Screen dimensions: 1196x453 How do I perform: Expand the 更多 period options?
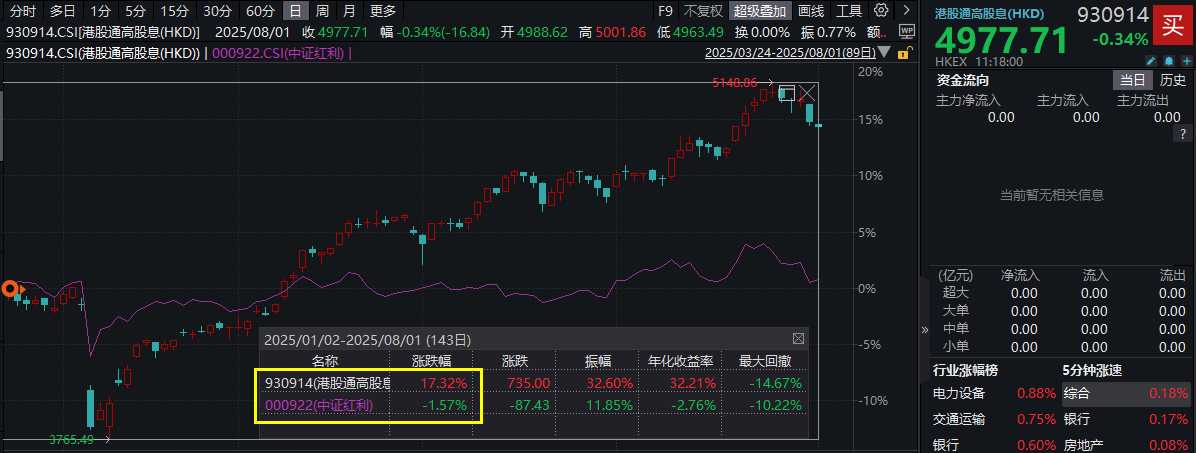point(382,11)
